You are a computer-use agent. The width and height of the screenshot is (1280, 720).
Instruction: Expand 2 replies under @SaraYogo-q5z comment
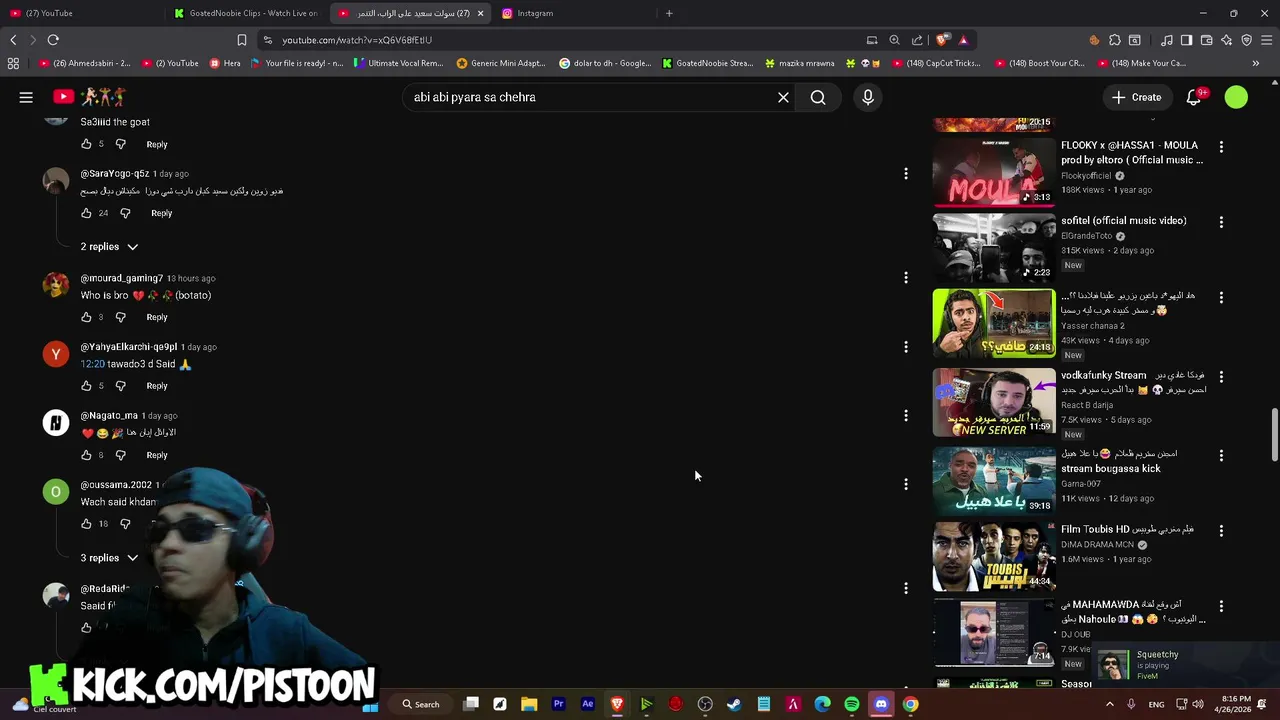[x=109, y=247]
